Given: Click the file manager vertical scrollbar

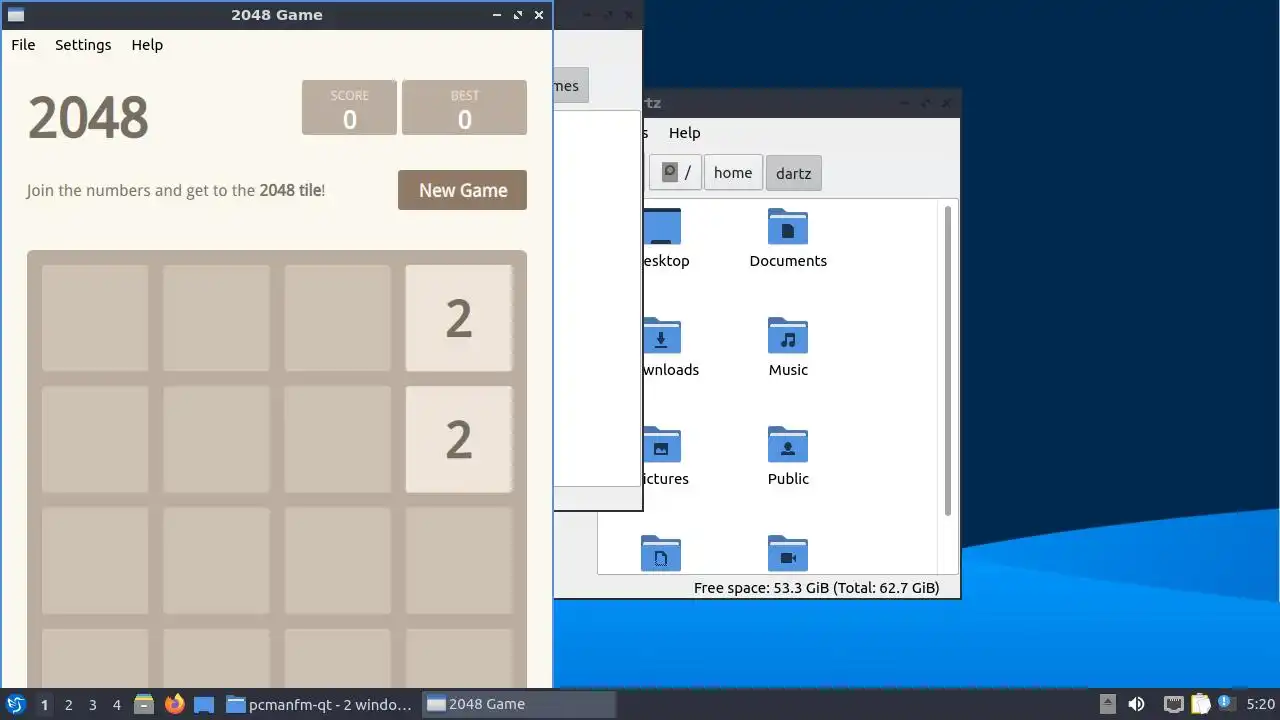Looking at the screenshot, I should (948, 360).
